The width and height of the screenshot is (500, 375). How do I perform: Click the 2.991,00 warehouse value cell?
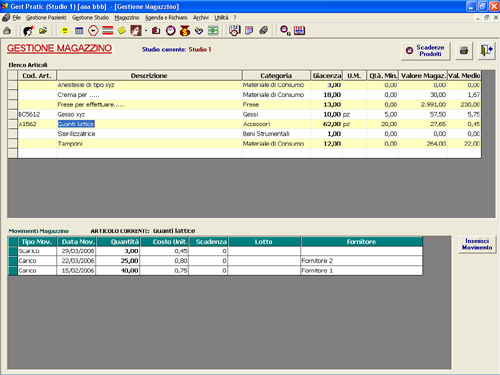(423, 105)
